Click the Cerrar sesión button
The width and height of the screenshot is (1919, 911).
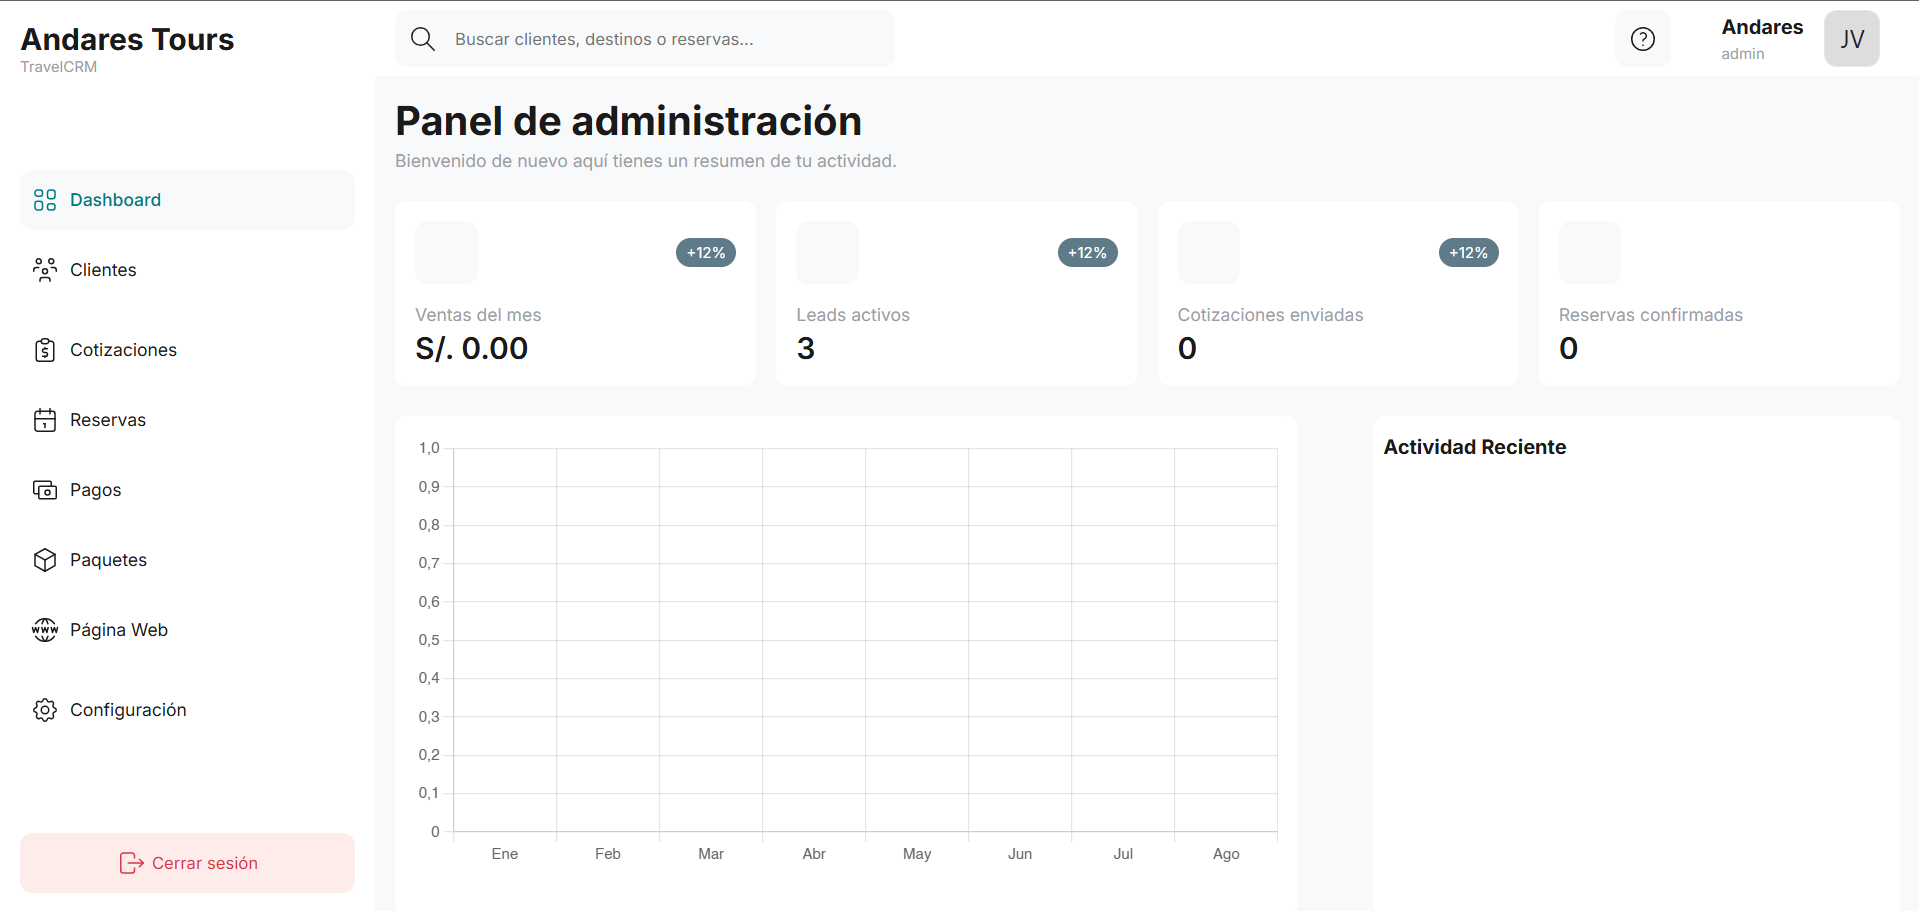click(x=187, y=863)
